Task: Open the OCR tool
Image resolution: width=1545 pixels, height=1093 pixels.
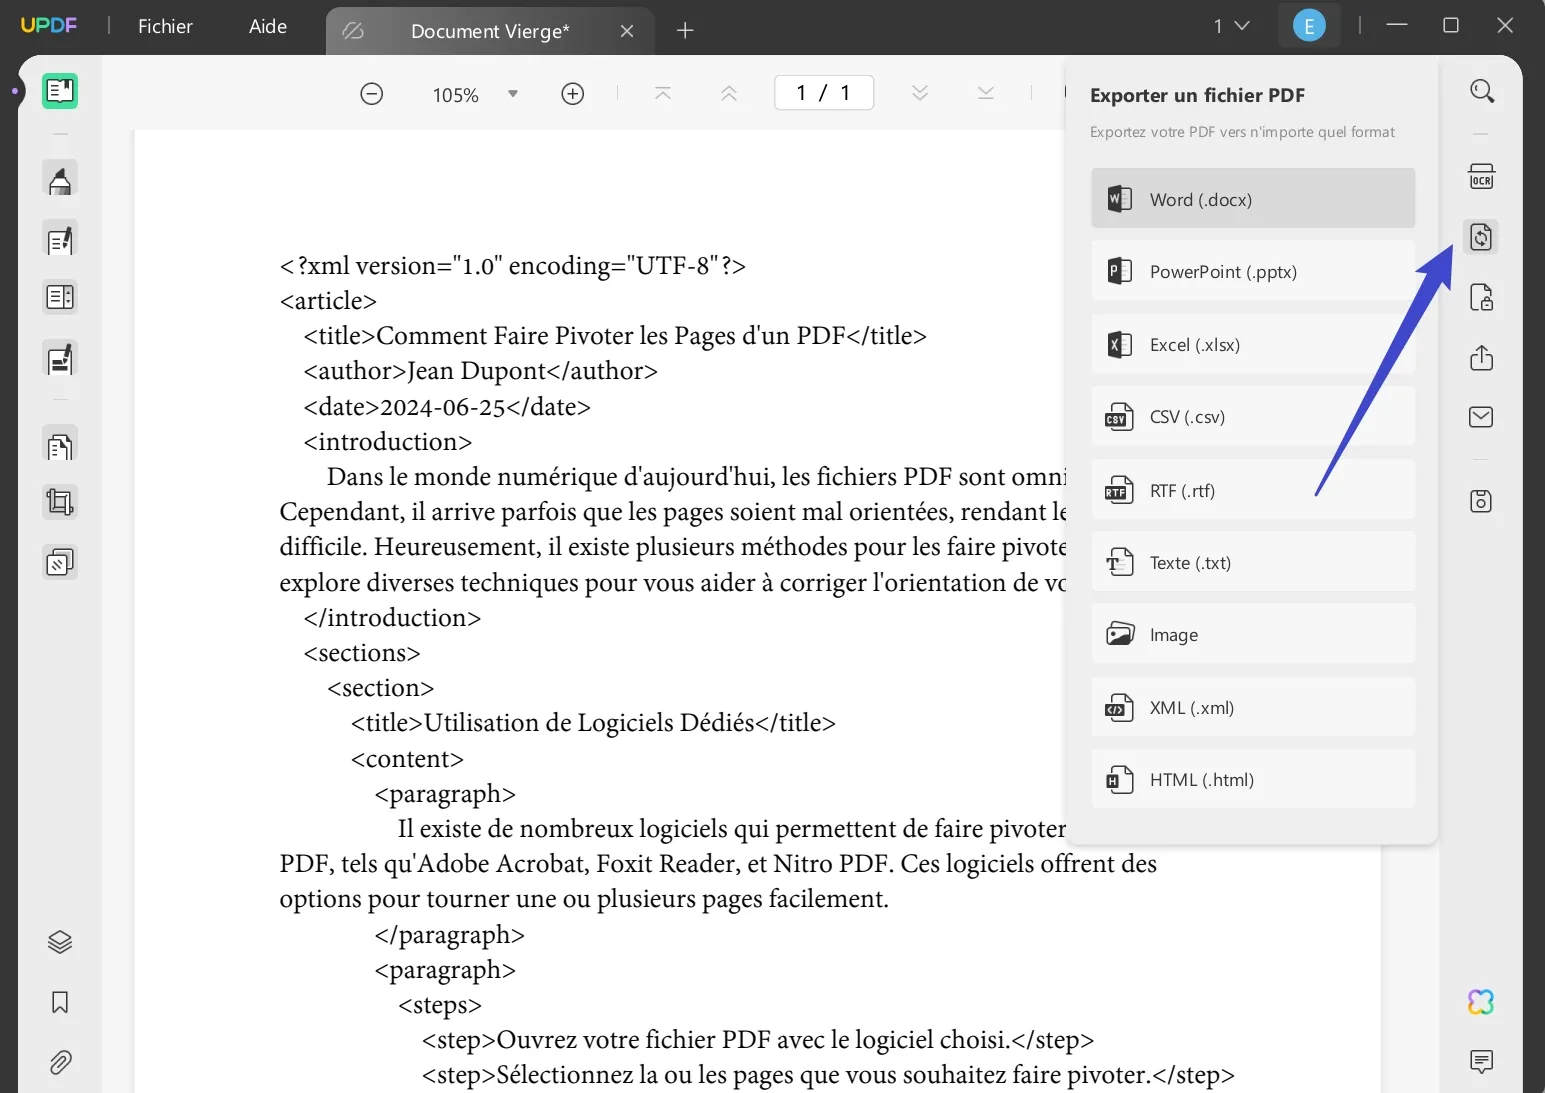Action: pos(1481,176)
